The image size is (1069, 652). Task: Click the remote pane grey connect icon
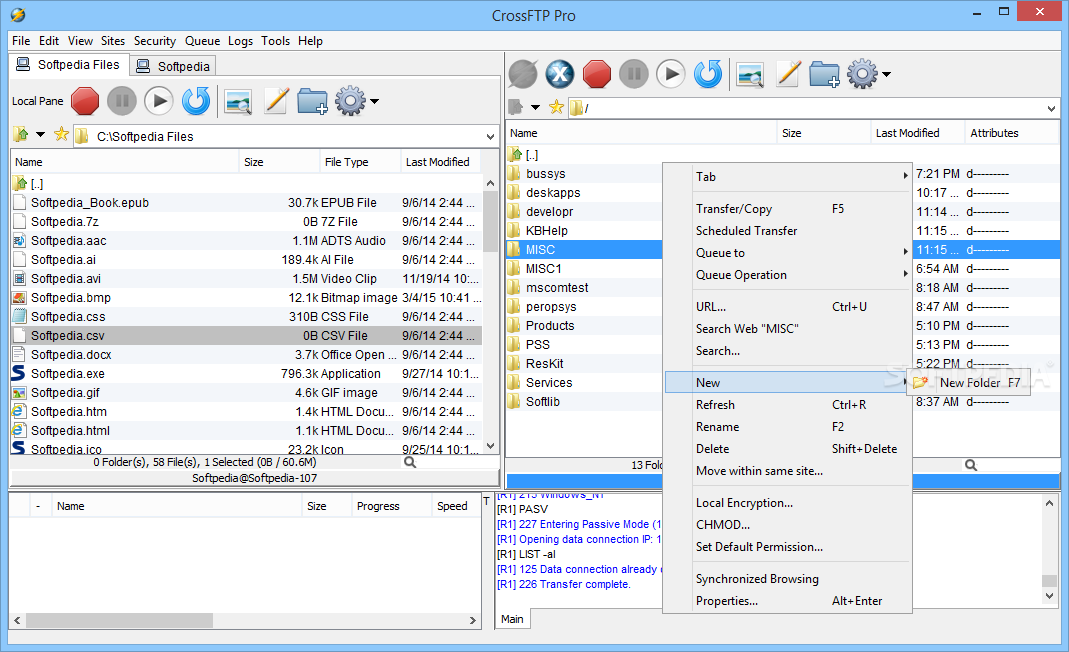tap(523, 74)
